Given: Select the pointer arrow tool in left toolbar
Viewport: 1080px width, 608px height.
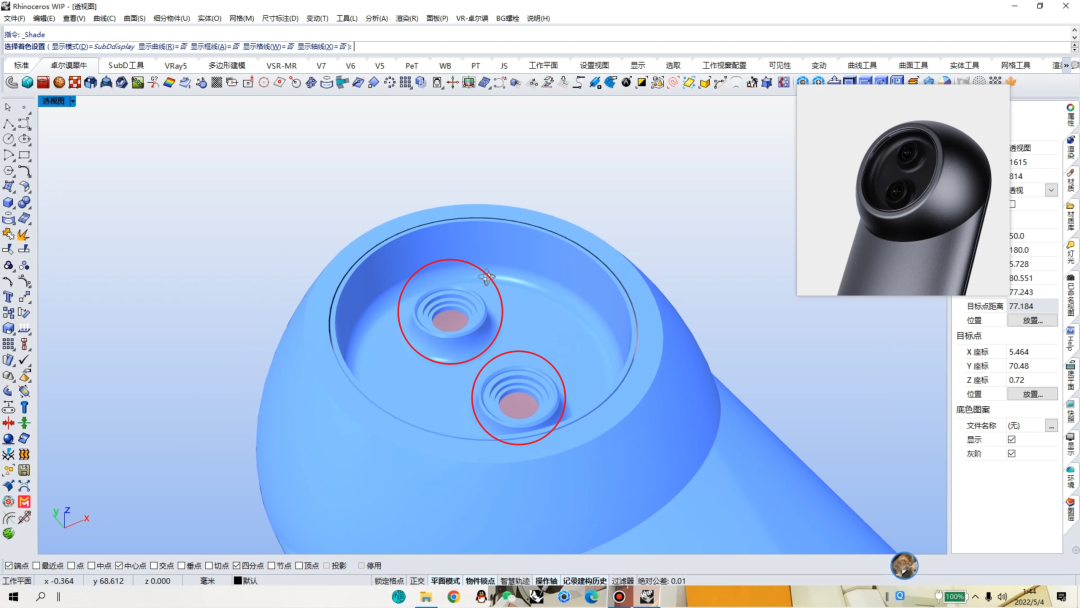Looking at the screenshot, I should [x=8, y=107].
